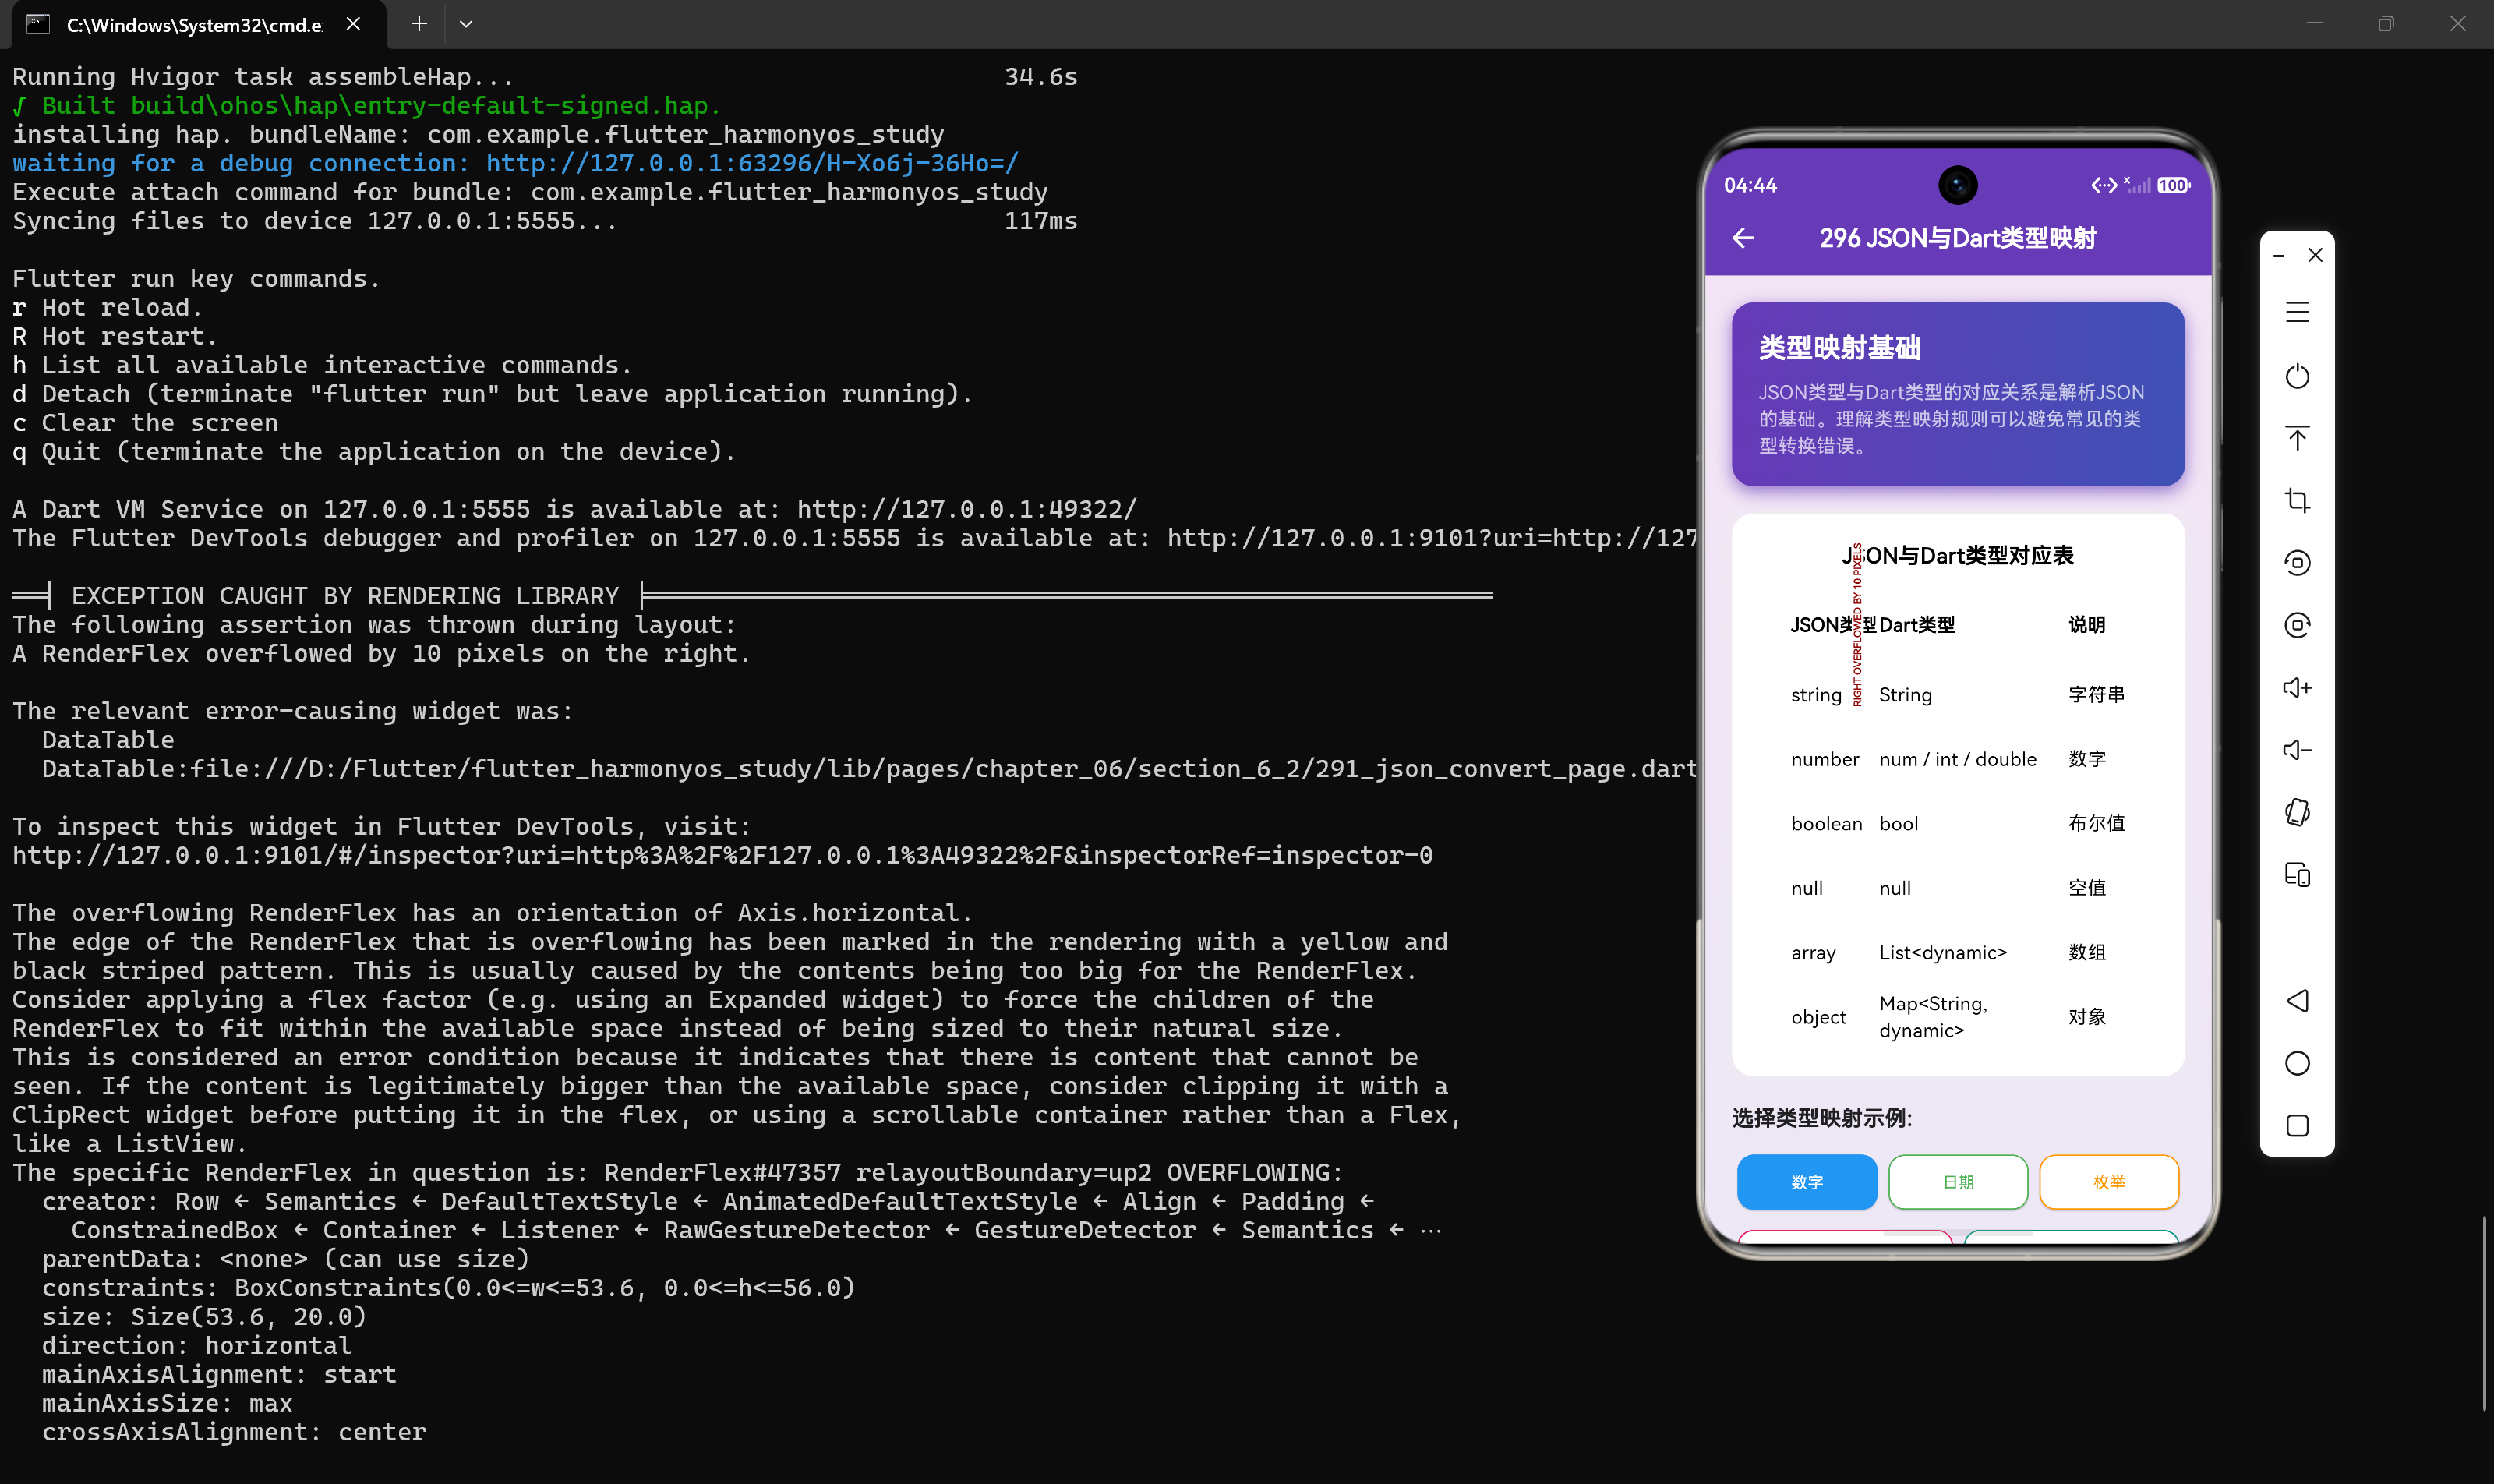Viewport: 2494px width, 1484px height.
Task: Open a new terminal tab with plus
Action: 419,24
